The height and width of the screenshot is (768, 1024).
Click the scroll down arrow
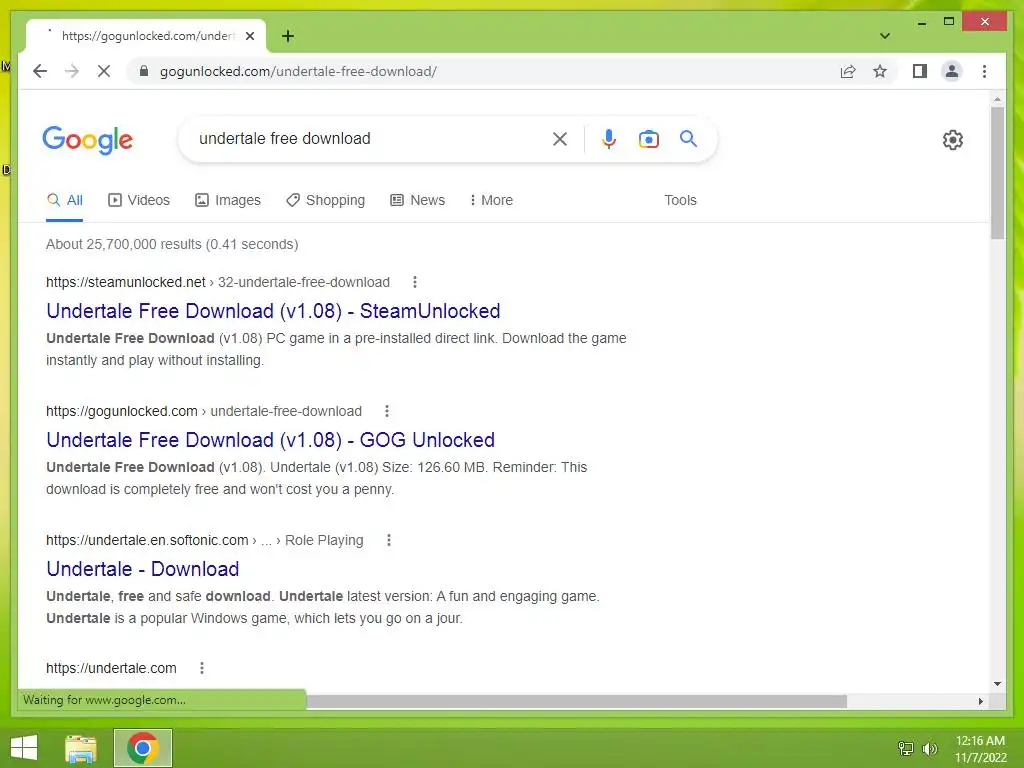pyautogui.click(x=997, y=684)
